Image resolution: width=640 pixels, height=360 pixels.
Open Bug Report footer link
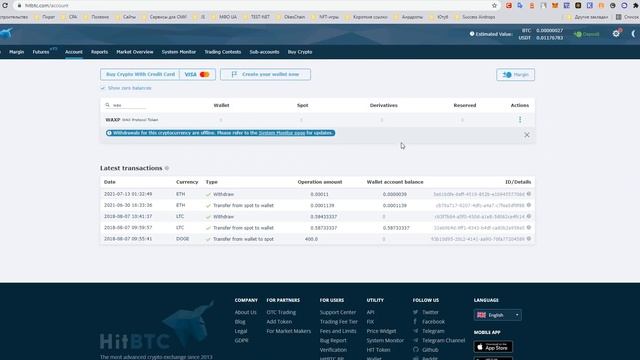pos(333,340)
